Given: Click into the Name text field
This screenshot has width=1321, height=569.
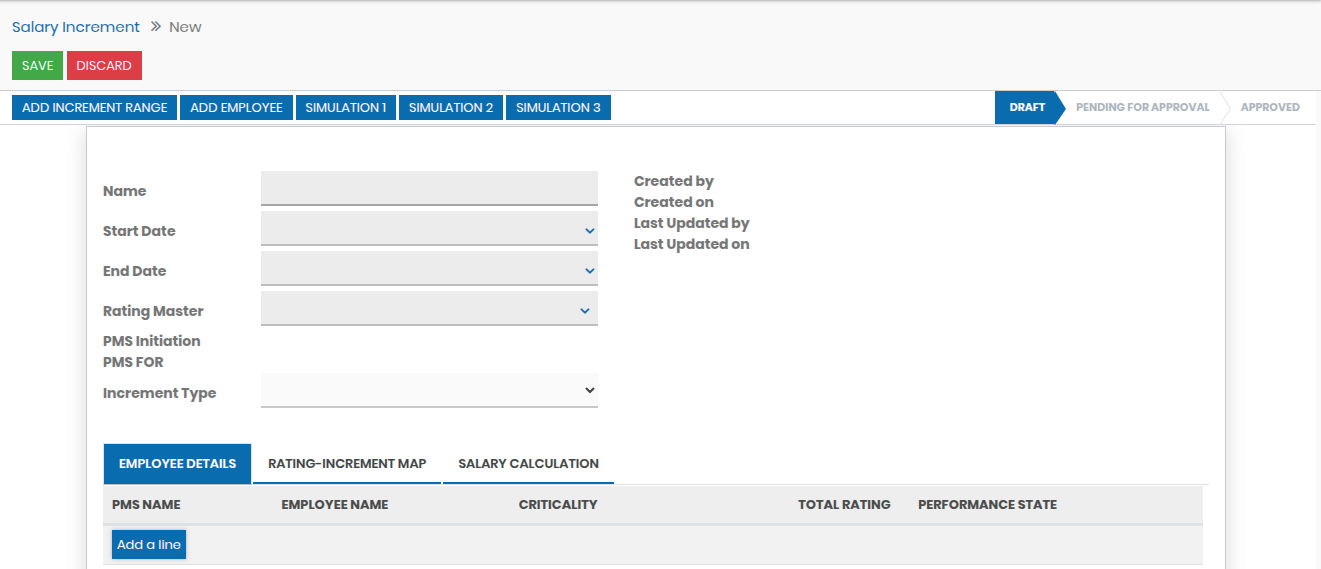Looking at the screenshot, I should [429, 189].
